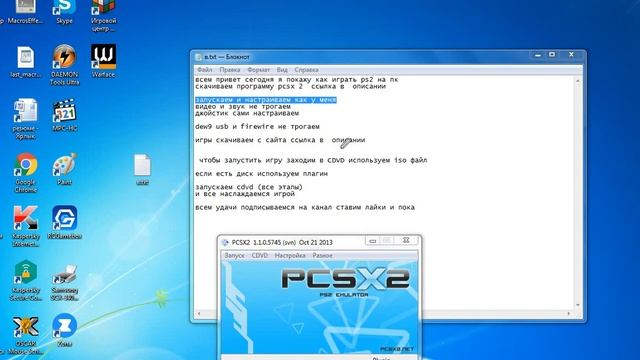Launch the ROGameBox shortcut

click(x=64, y=222)
